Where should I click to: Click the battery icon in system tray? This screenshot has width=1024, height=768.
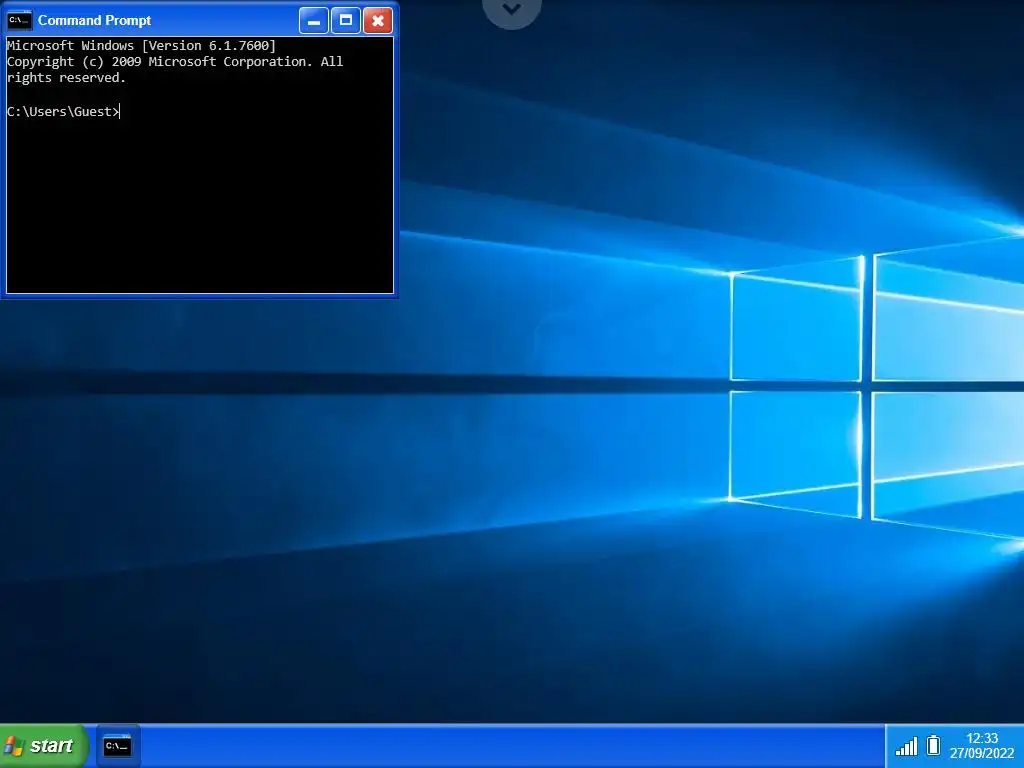pyautogui.click(x=934, y=745)
